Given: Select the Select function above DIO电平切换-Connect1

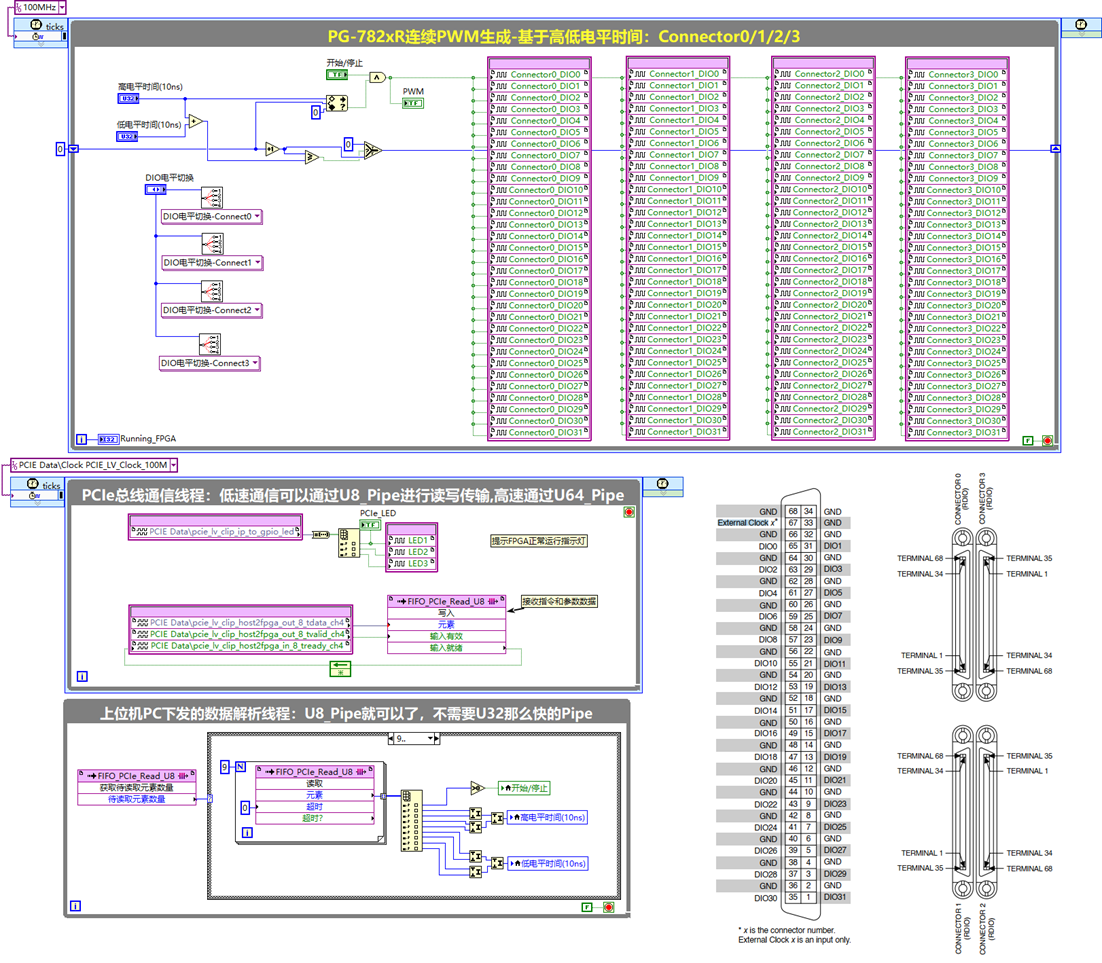Looking at the screenshot, I should click(214, 244).
